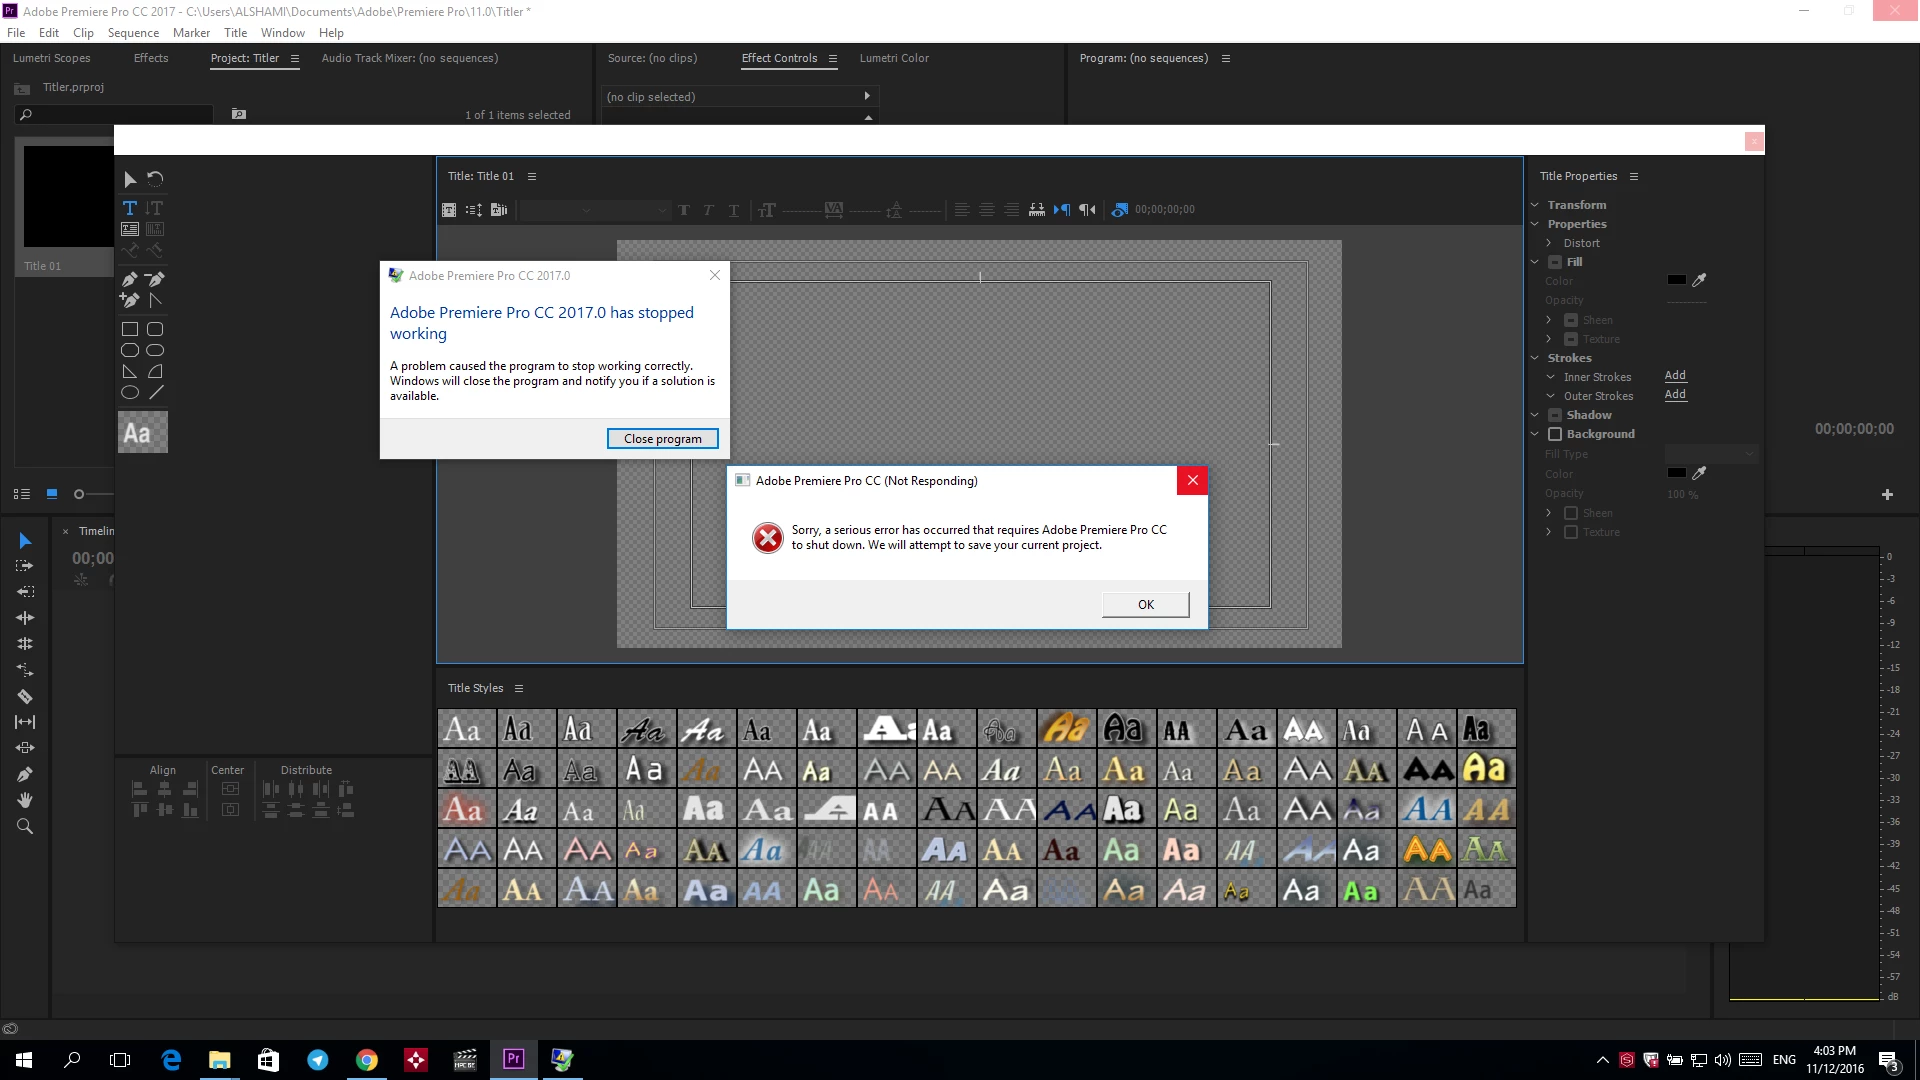Click the Background color swatch
This screenshot has width=1920, height=1080.
(1676, 473)
